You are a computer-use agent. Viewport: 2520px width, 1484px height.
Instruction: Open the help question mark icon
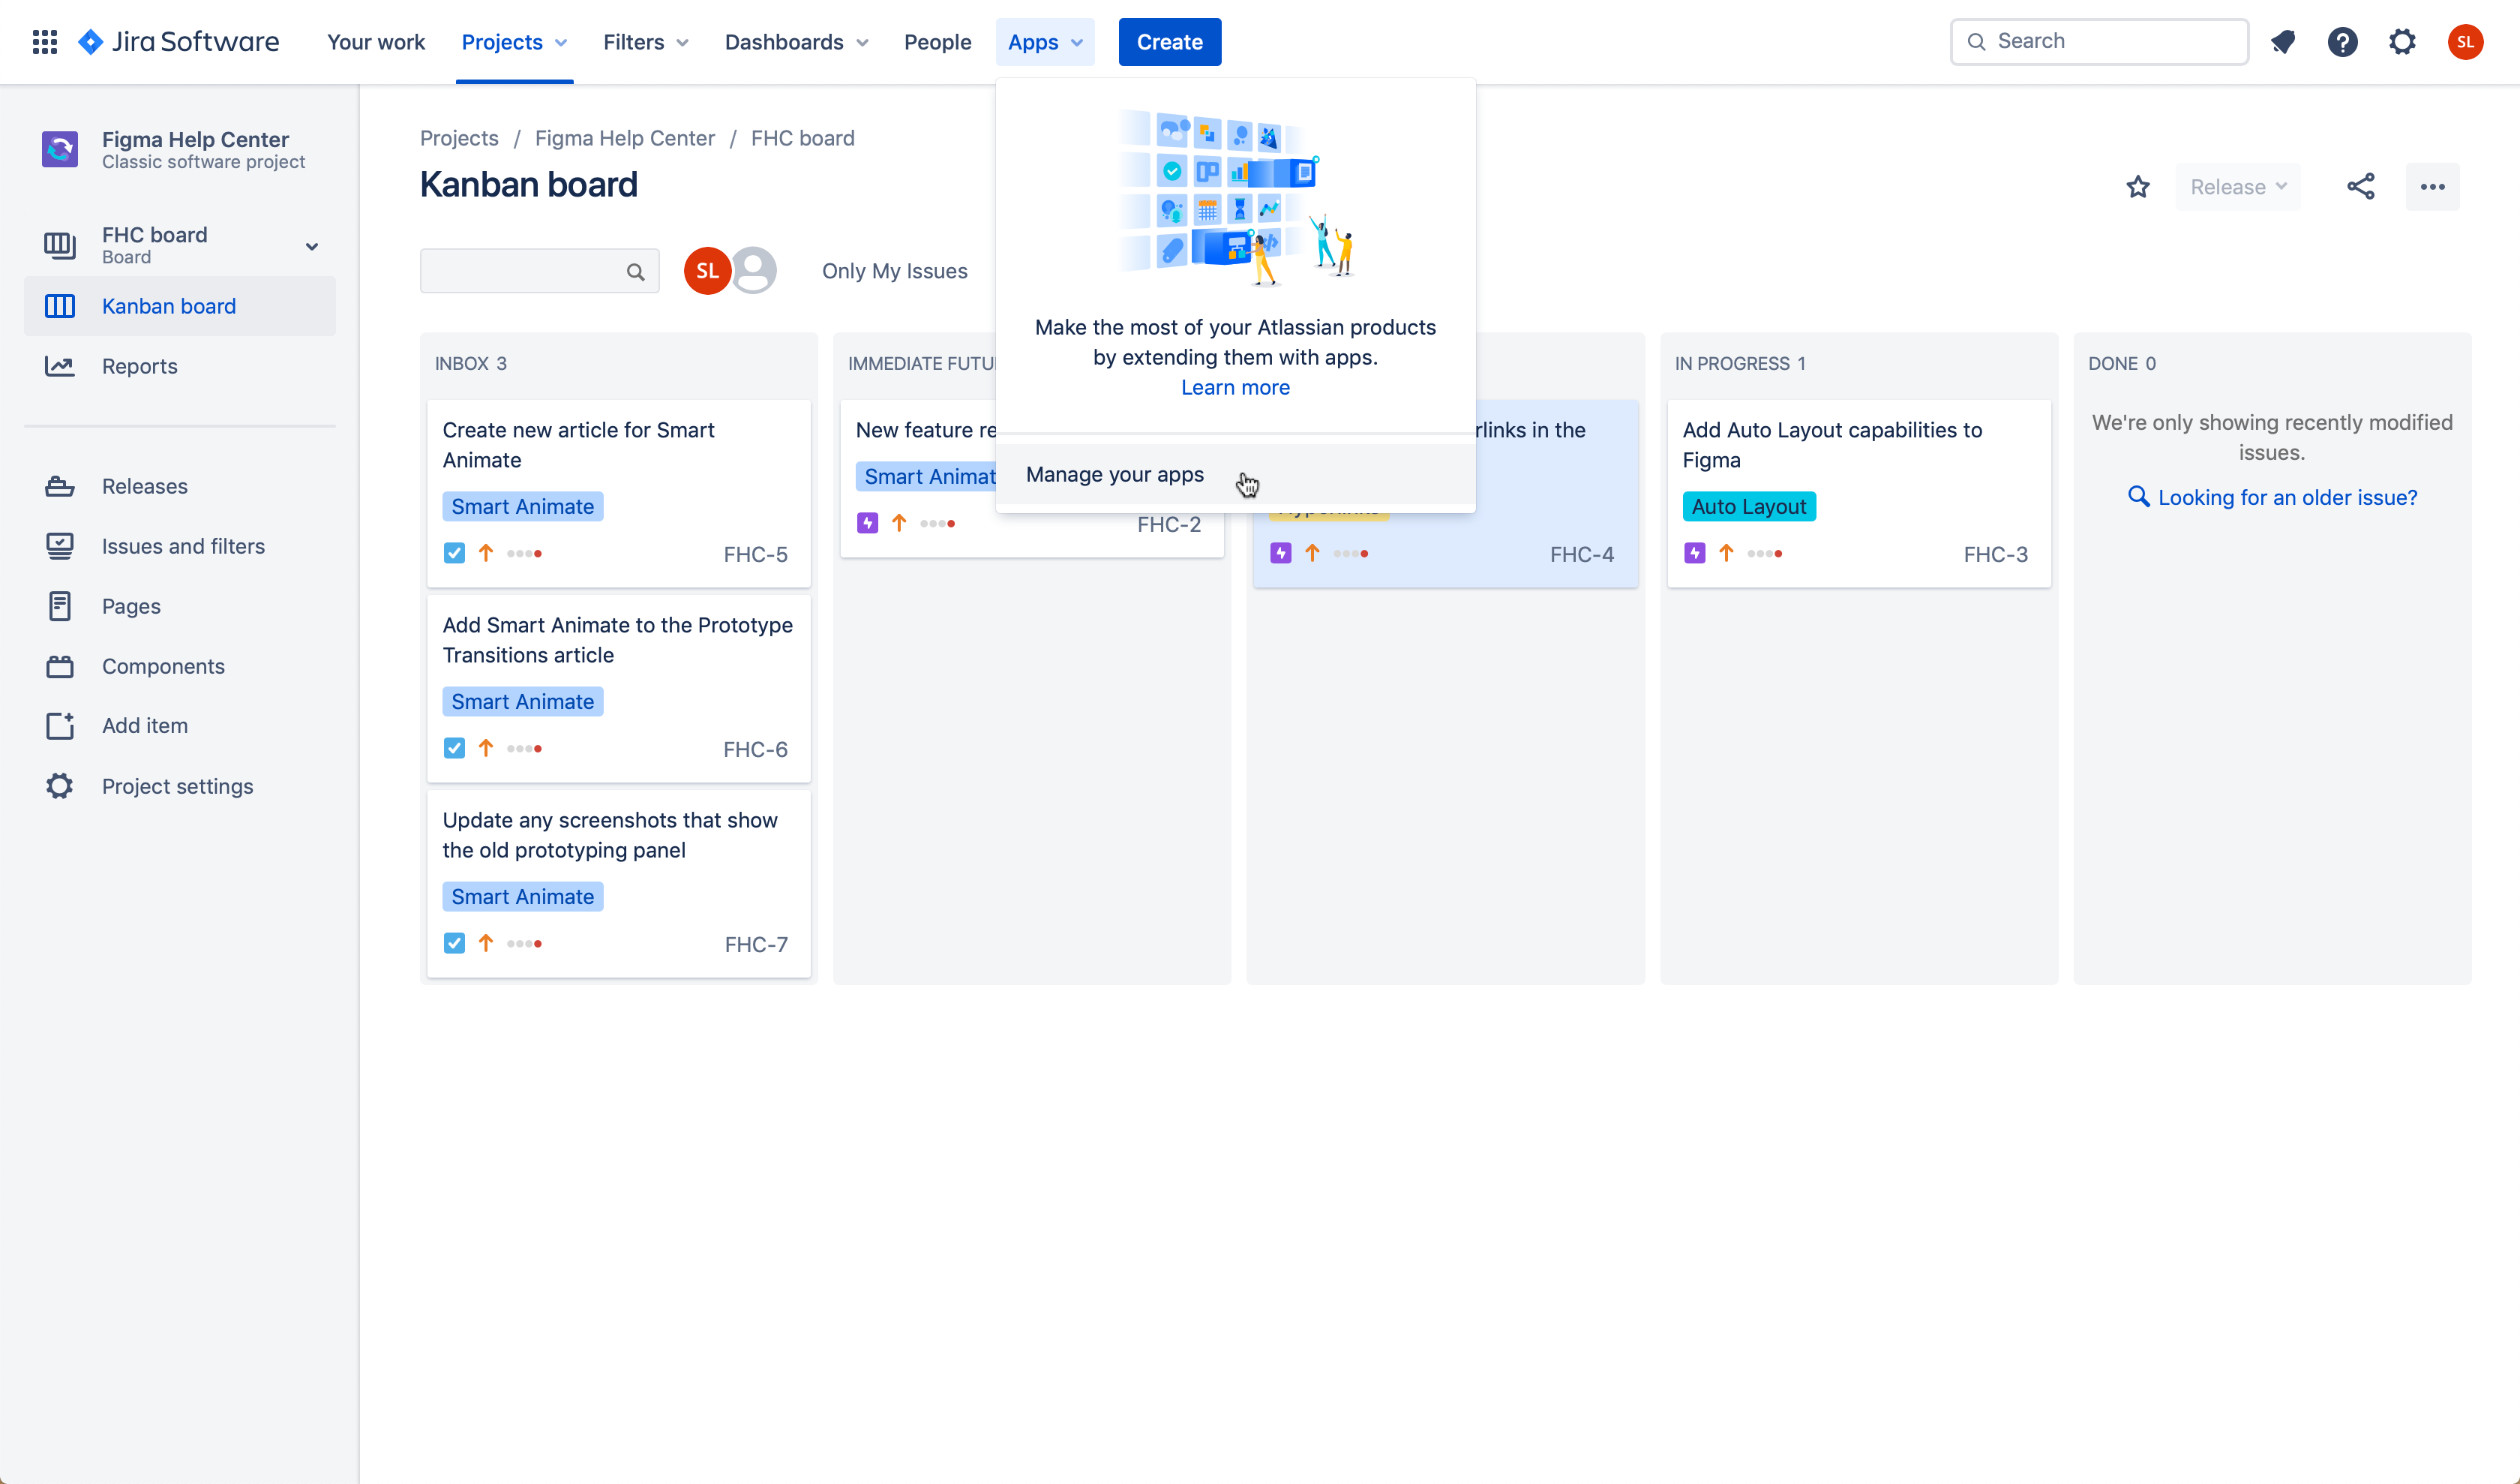coord(2342,42)
